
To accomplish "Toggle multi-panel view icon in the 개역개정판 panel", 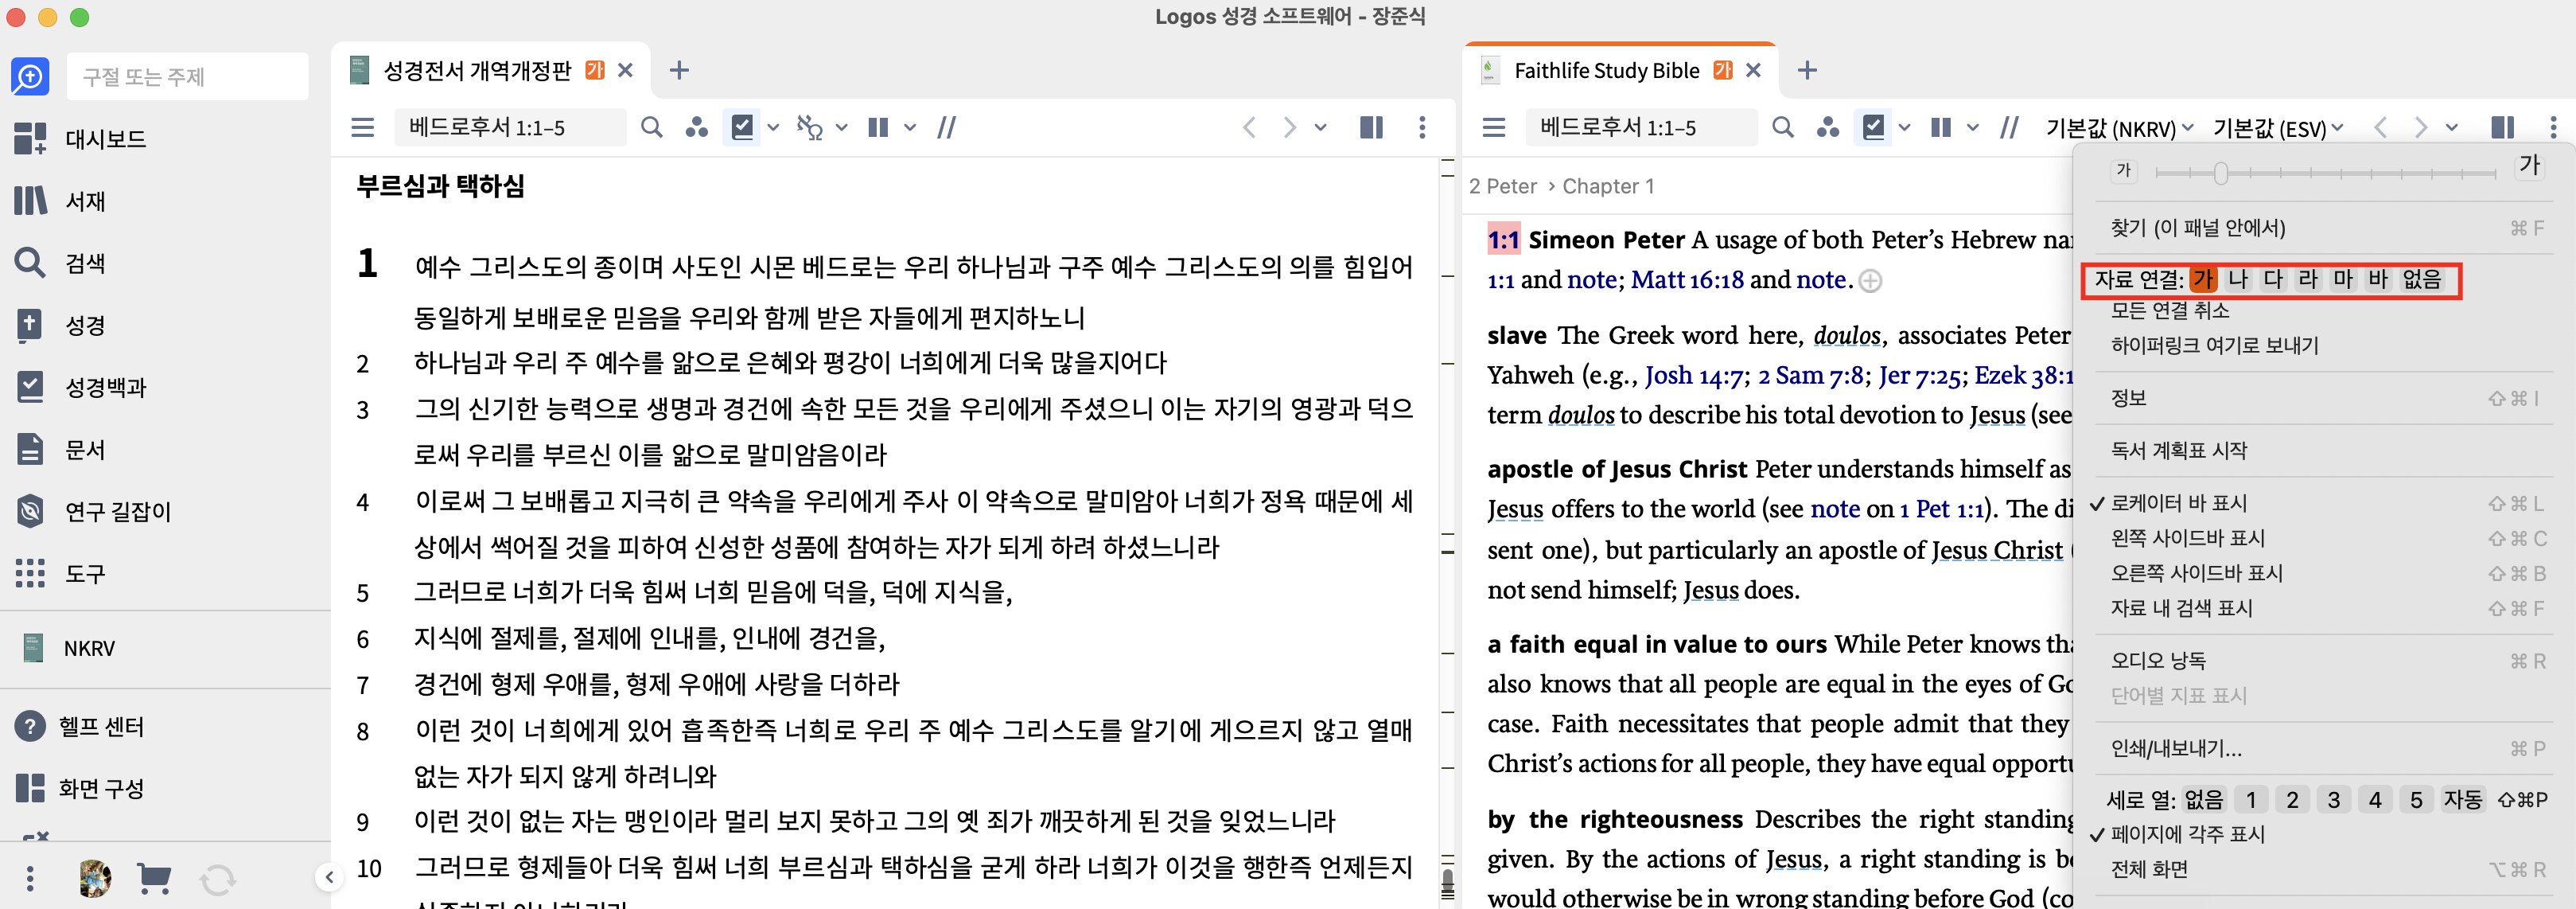I will pyautogui.click(x=1371, y=127).
